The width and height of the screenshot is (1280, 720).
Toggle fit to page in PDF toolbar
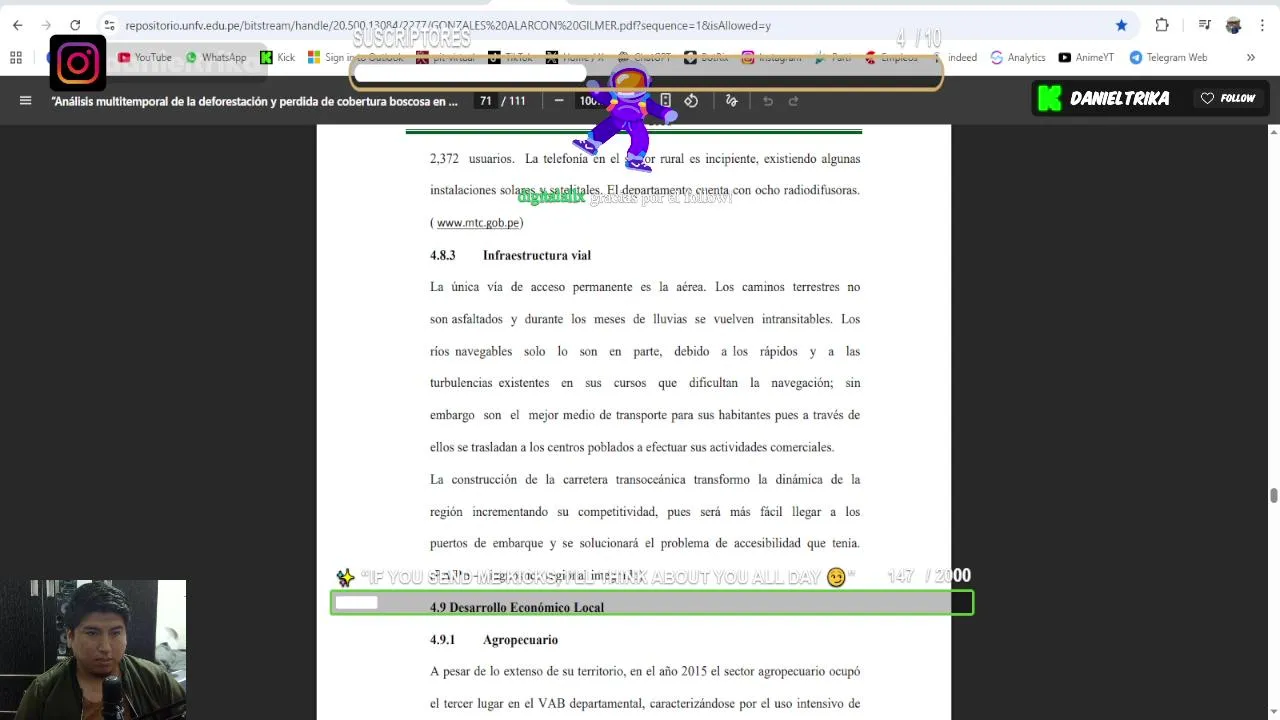(665, 100)
